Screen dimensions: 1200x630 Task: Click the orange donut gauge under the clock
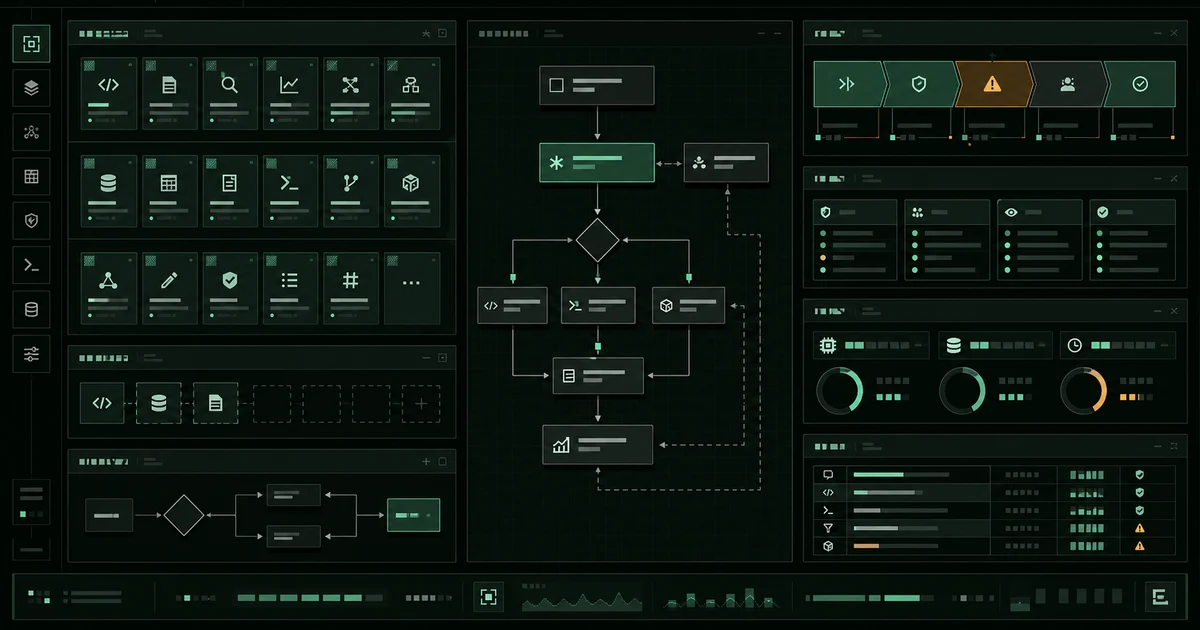1084,390
